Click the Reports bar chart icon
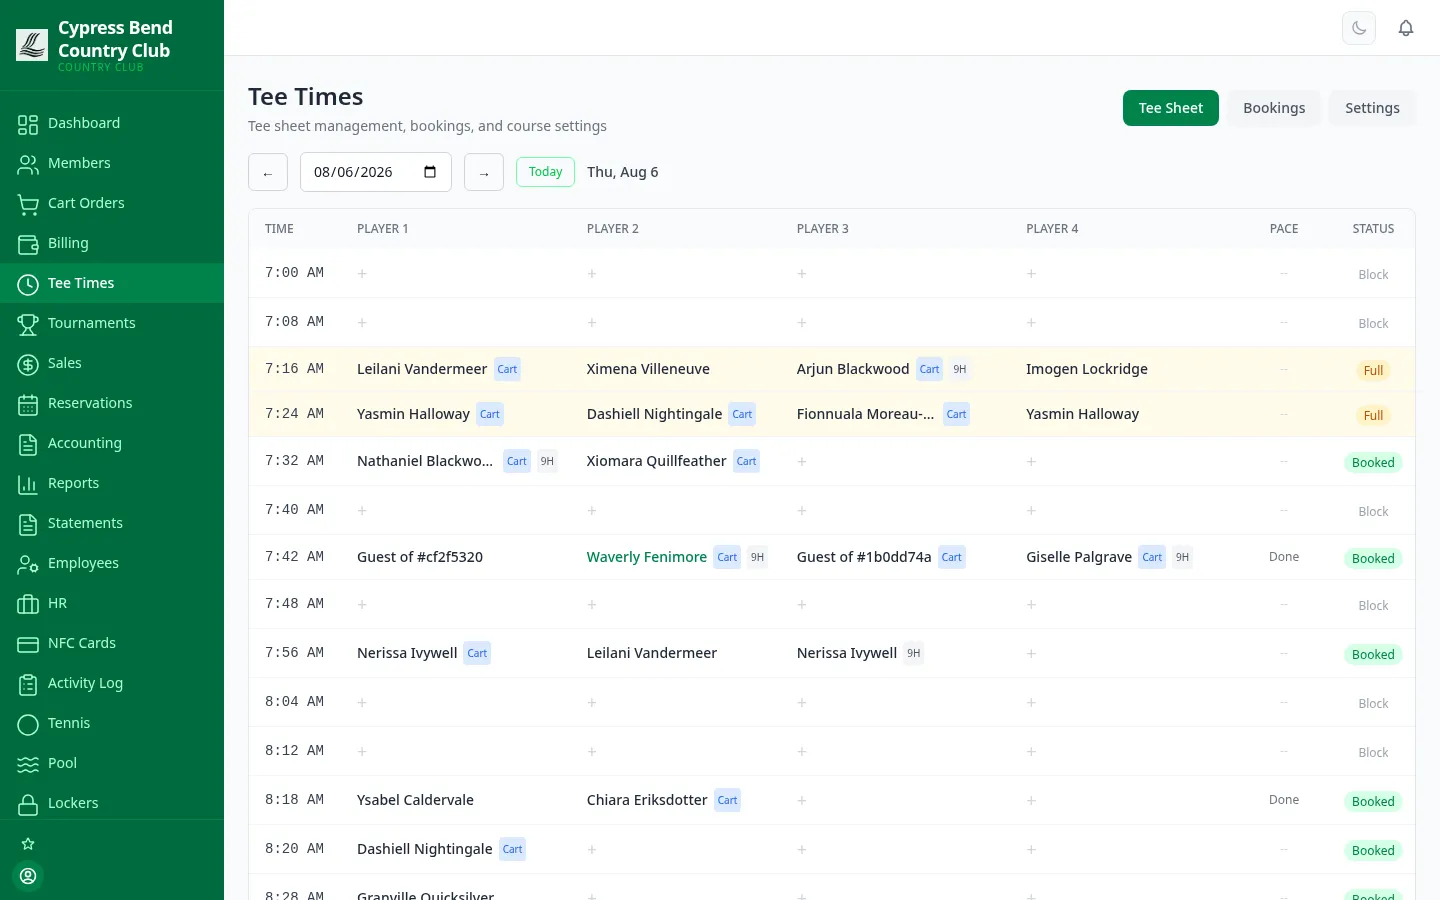Screen dimensions: 1440x900 (x=28, y=484)
